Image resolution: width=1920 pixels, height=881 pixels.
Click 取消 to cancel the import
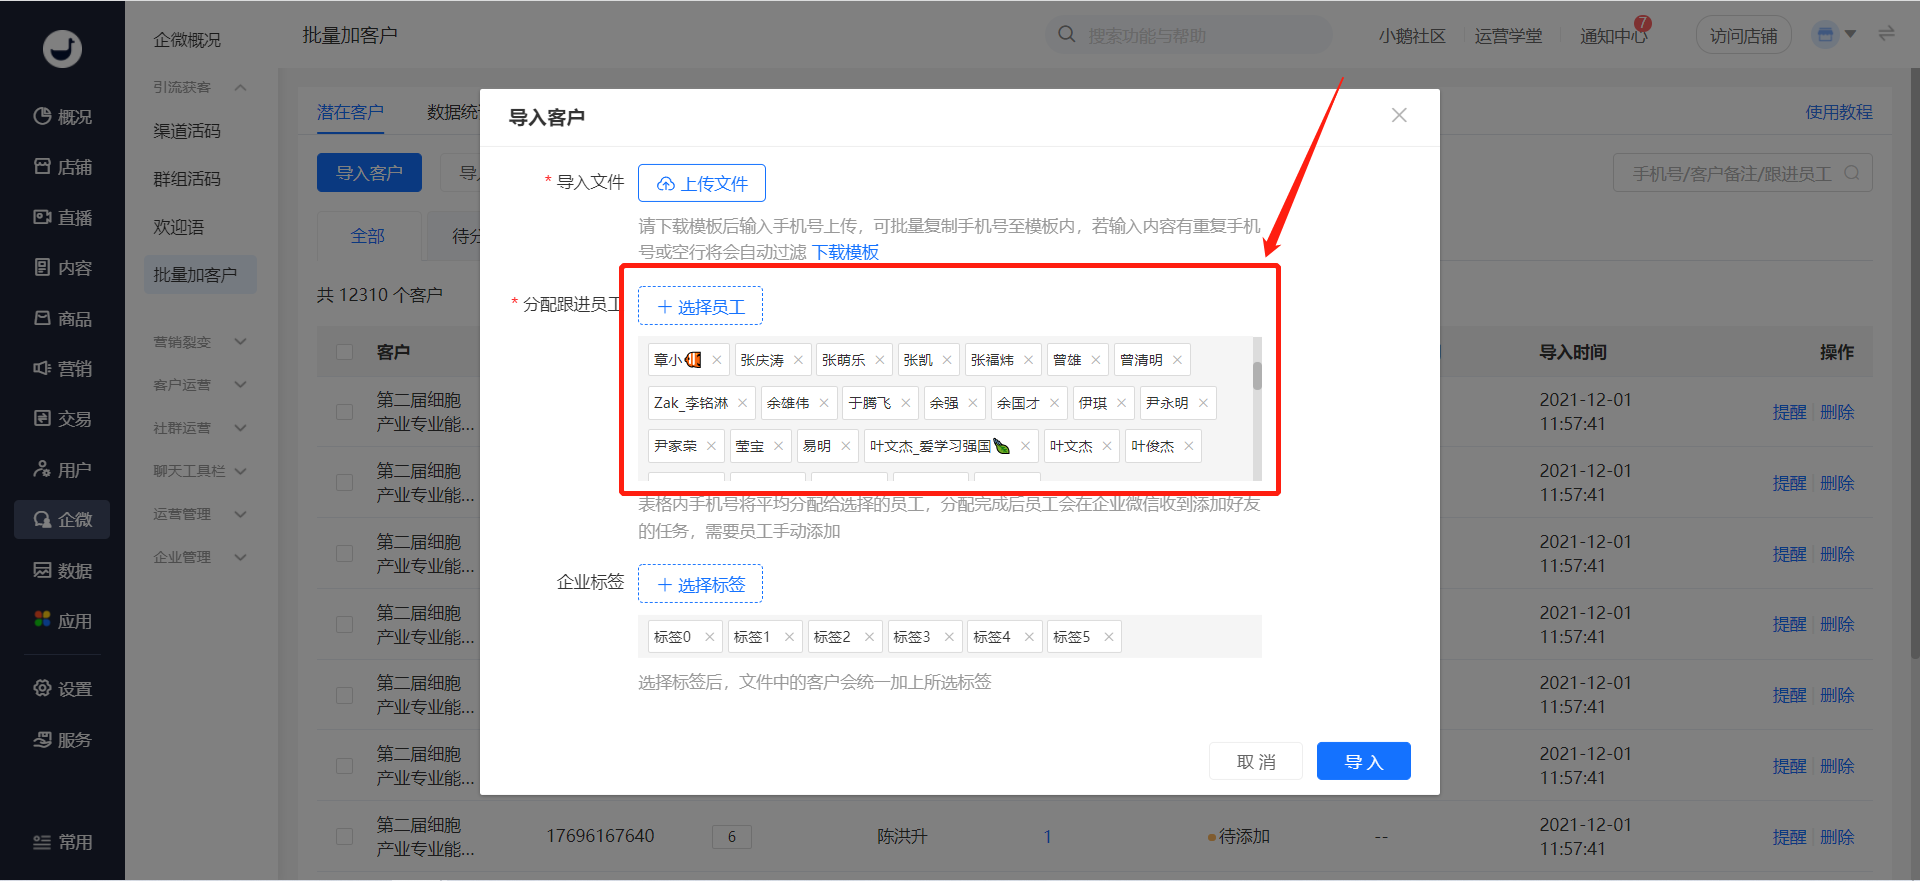pyautogui.click(x=1256, y=761)
